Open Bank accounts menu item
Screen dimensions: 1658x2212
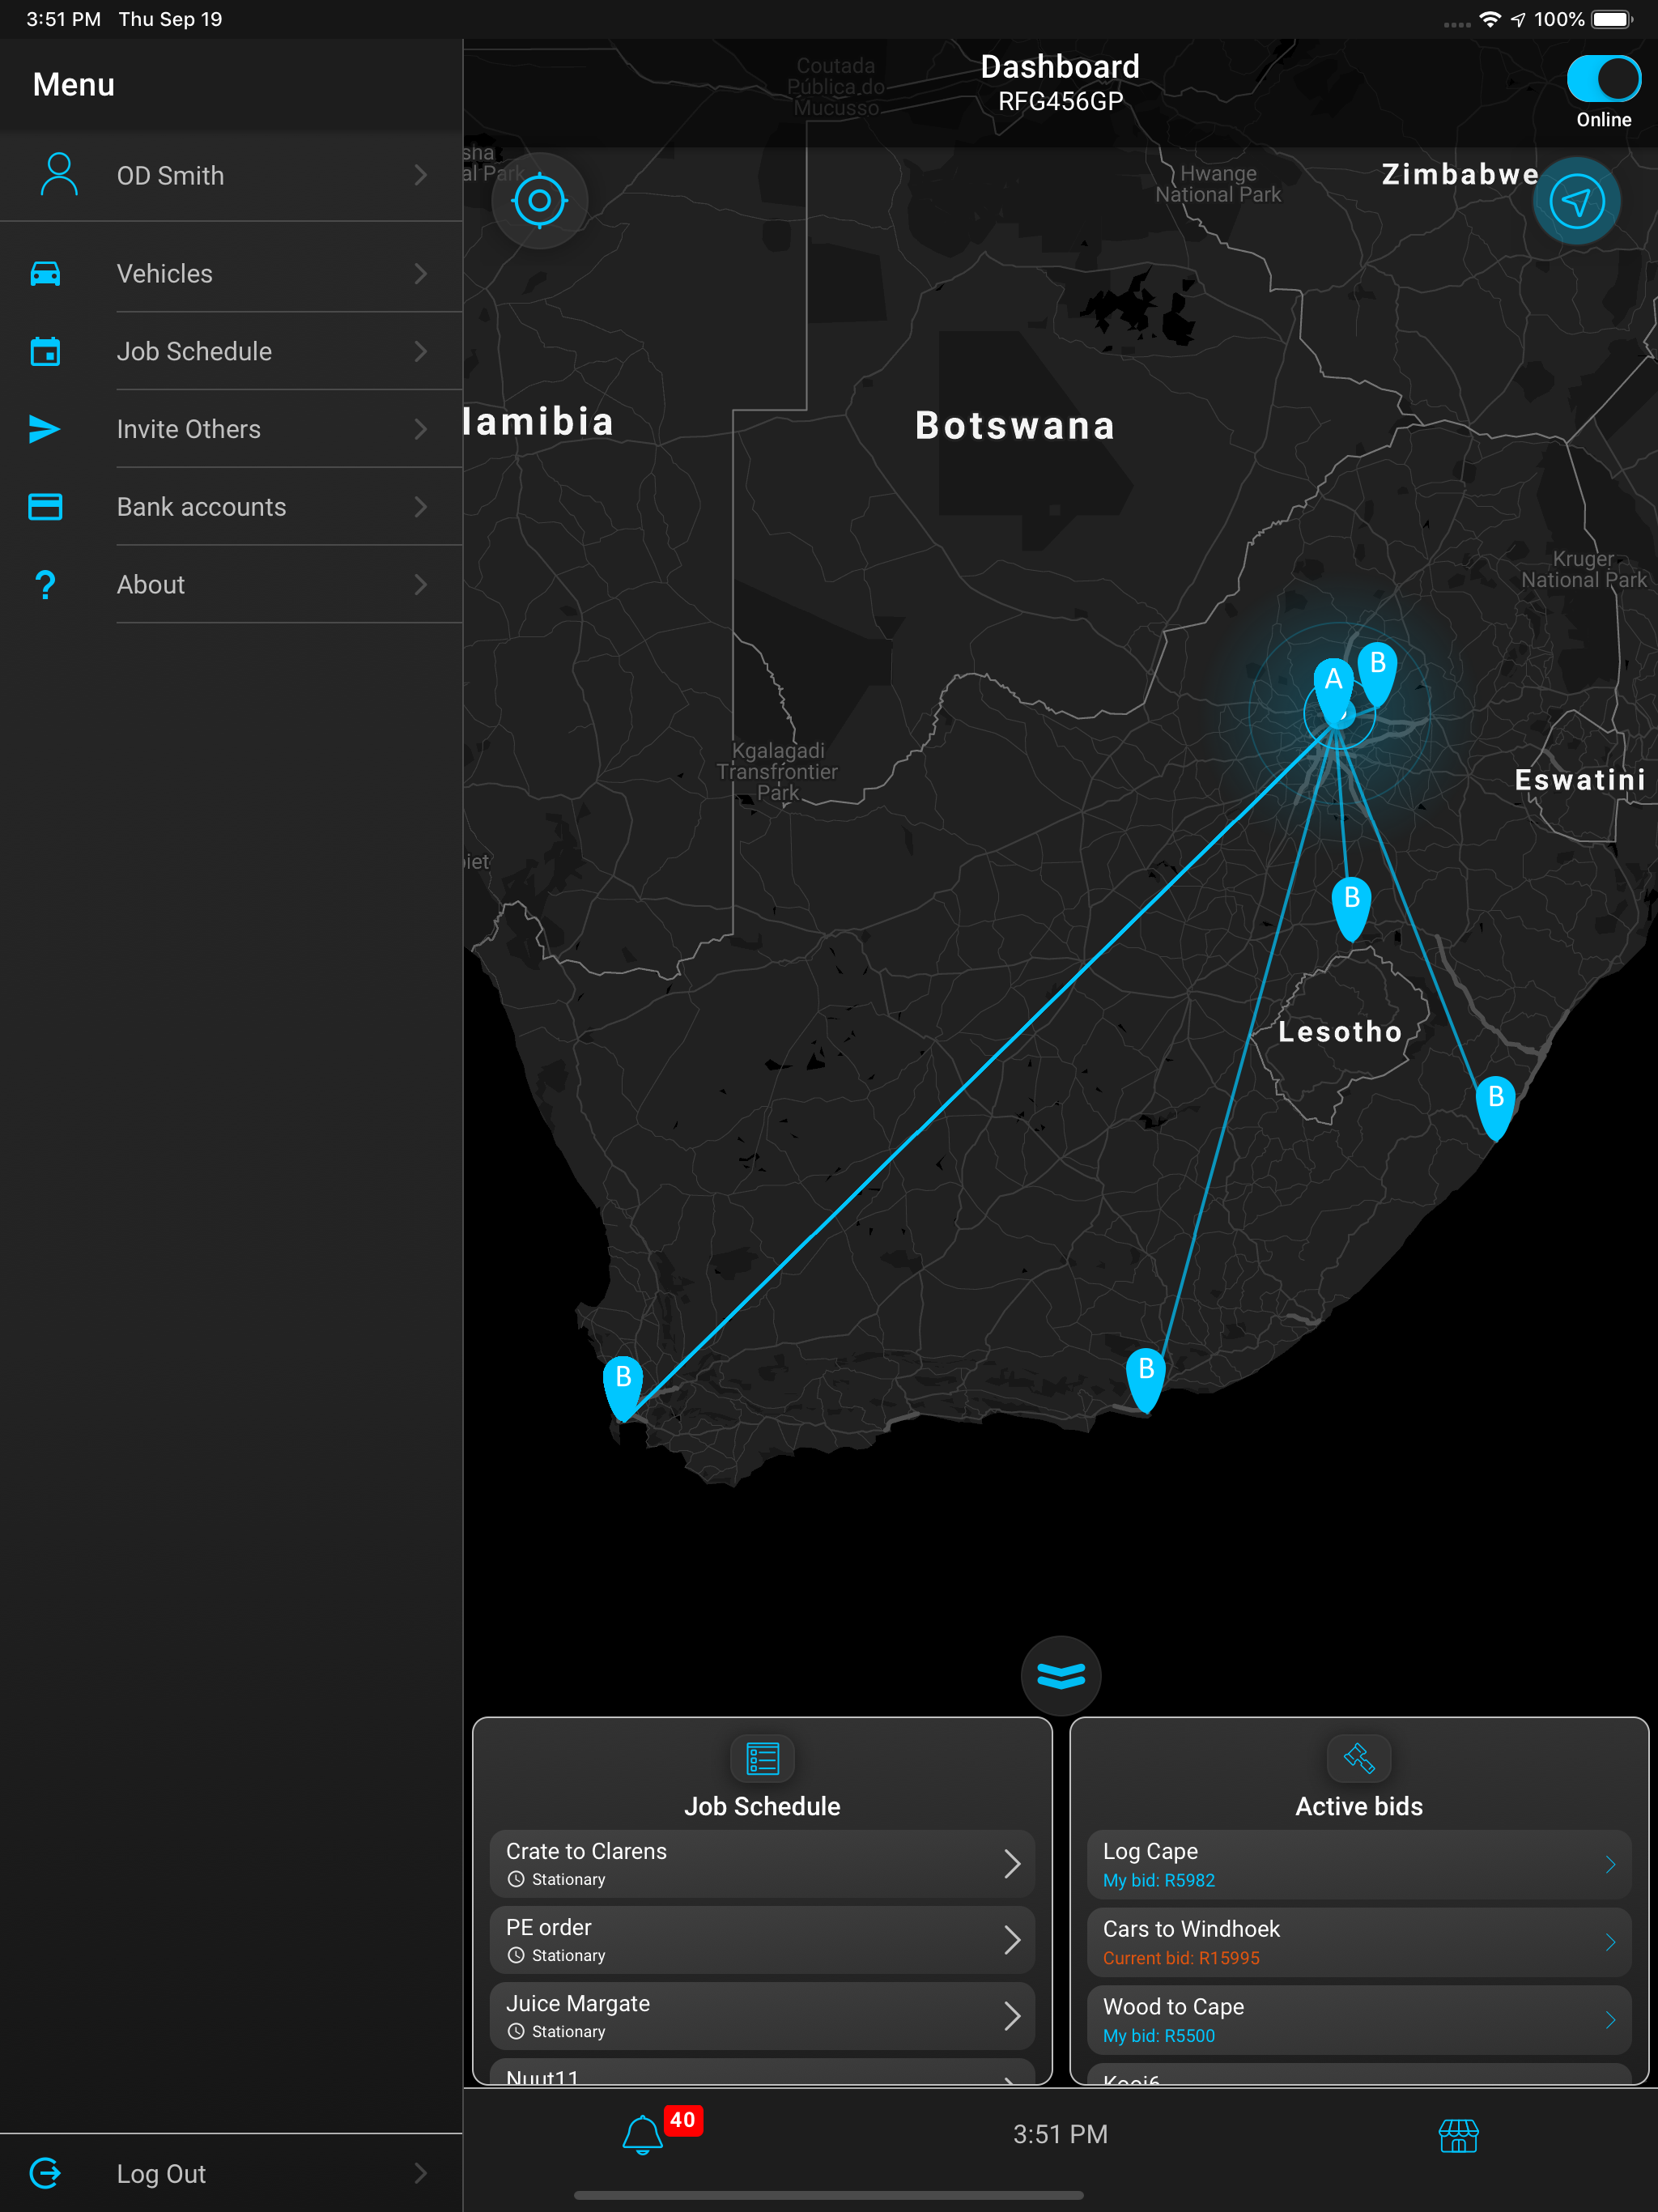coord(231,507)
